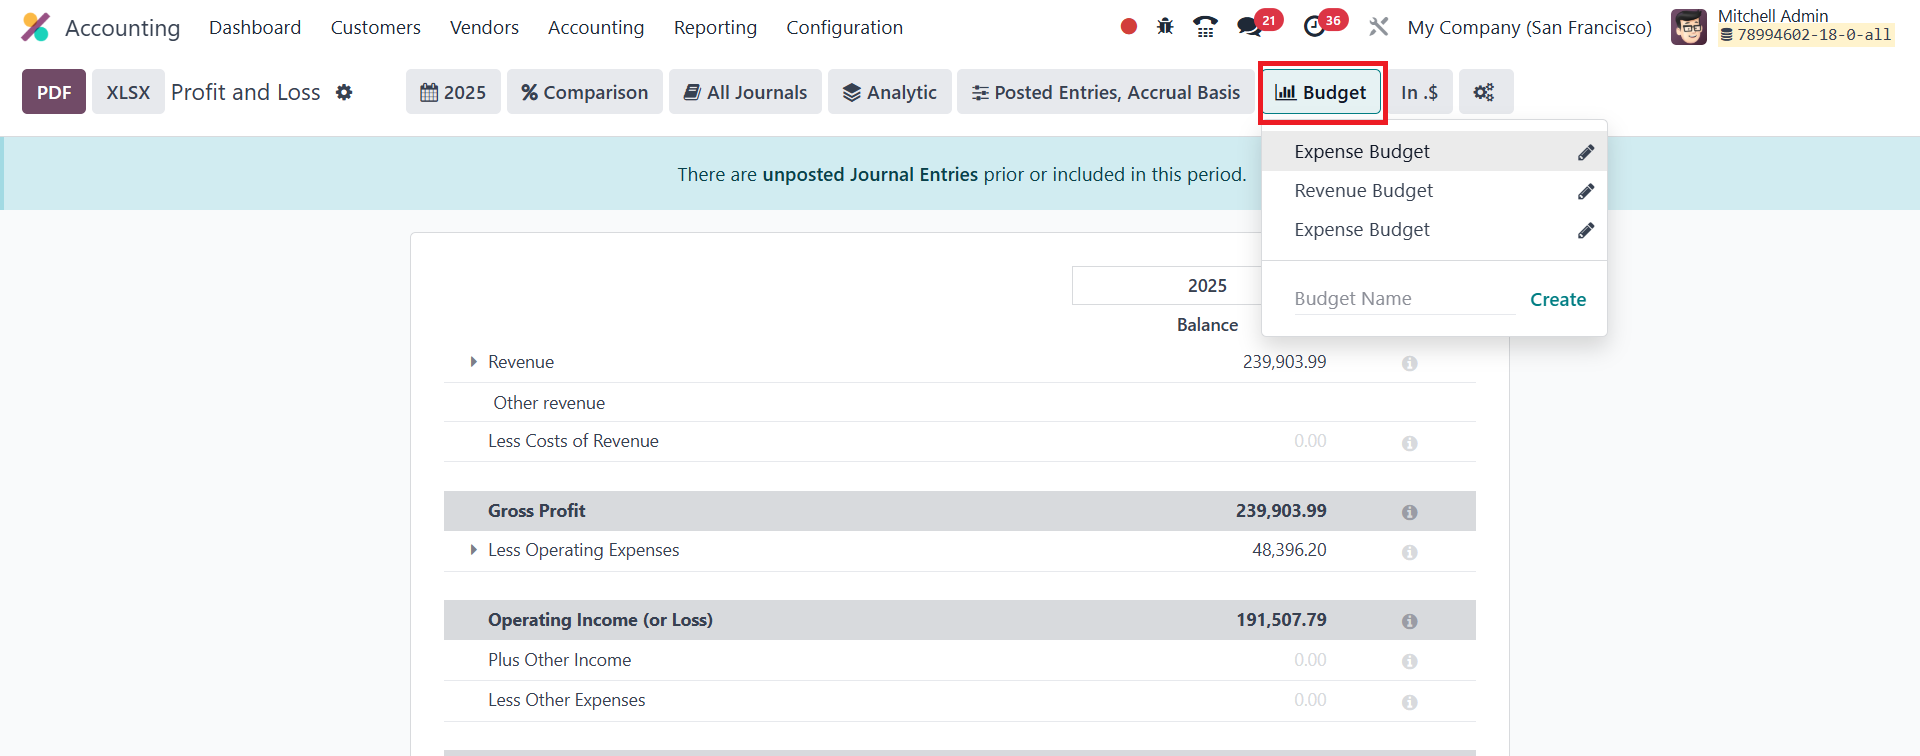
Task: Open the All Journals filter dropdown
Action: (x=745, y=92)
